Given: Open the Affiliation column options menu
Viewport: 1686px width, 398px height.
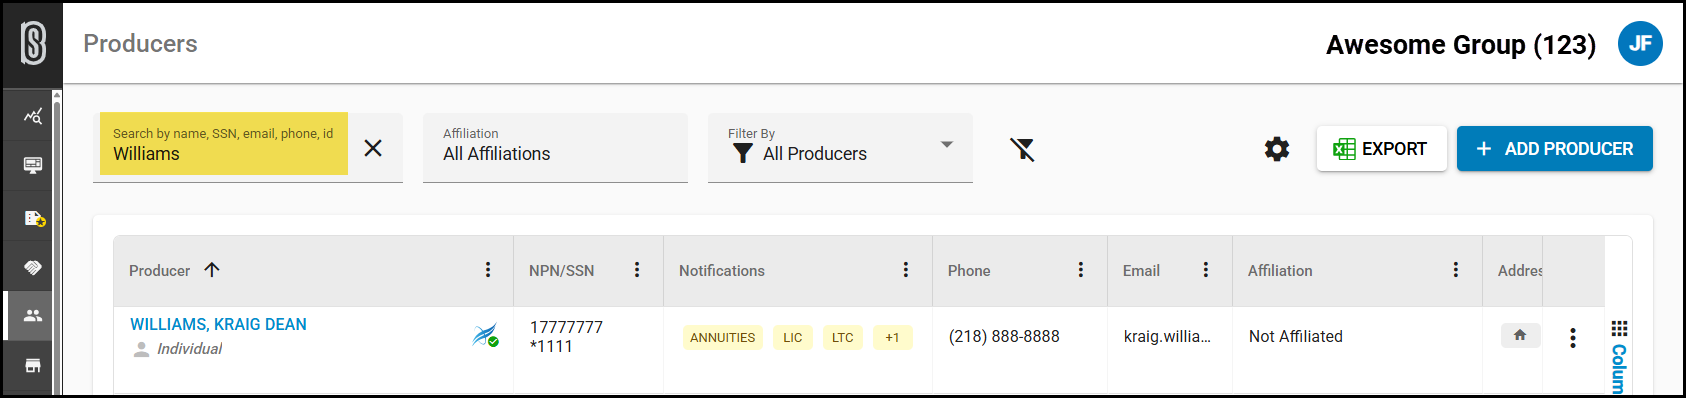Looking at the screenshot, I should 1456,269.
